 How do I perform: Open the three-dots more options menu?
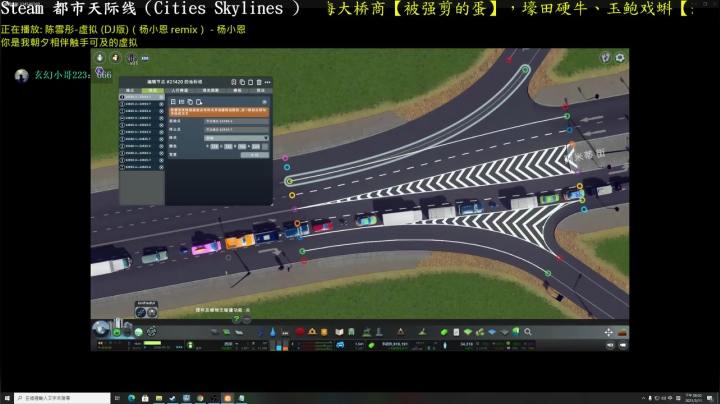pos(268,82)
